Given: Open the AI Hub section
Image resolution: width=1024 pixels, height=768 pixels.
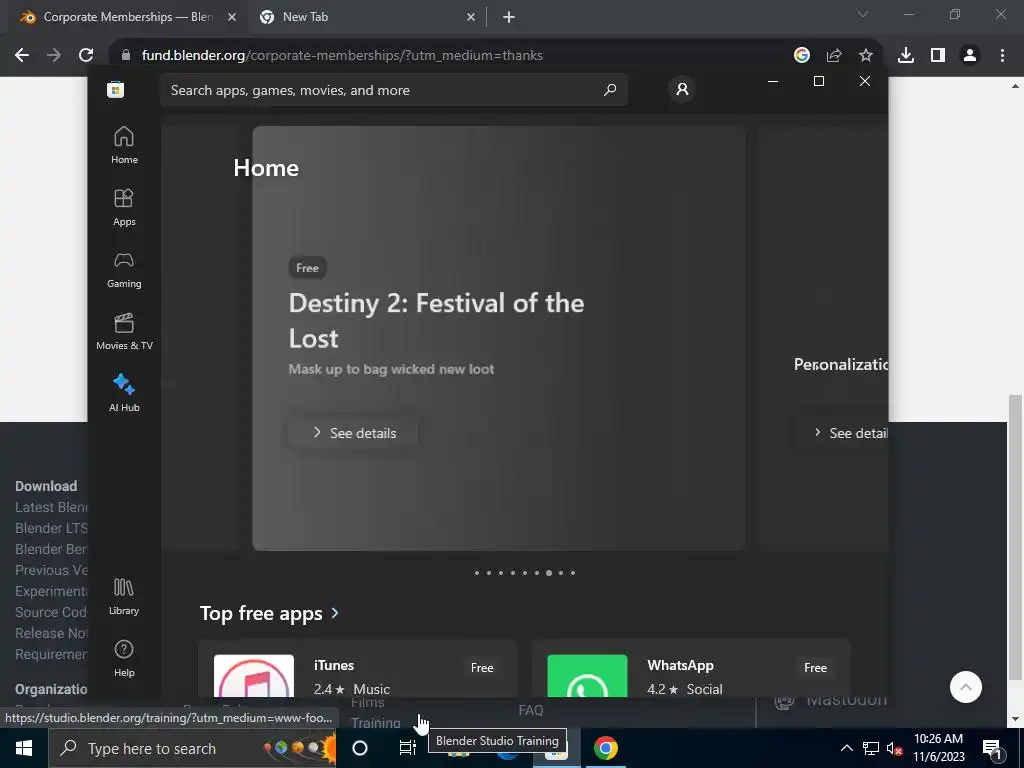Looking at the screenshot, I should [x=124, y=393].
